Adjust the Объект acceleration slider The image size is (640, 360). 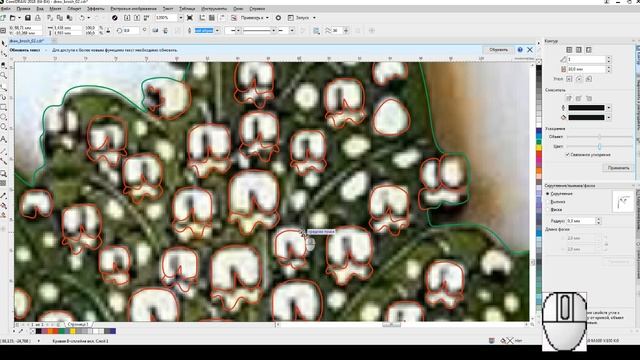point(600,137)
